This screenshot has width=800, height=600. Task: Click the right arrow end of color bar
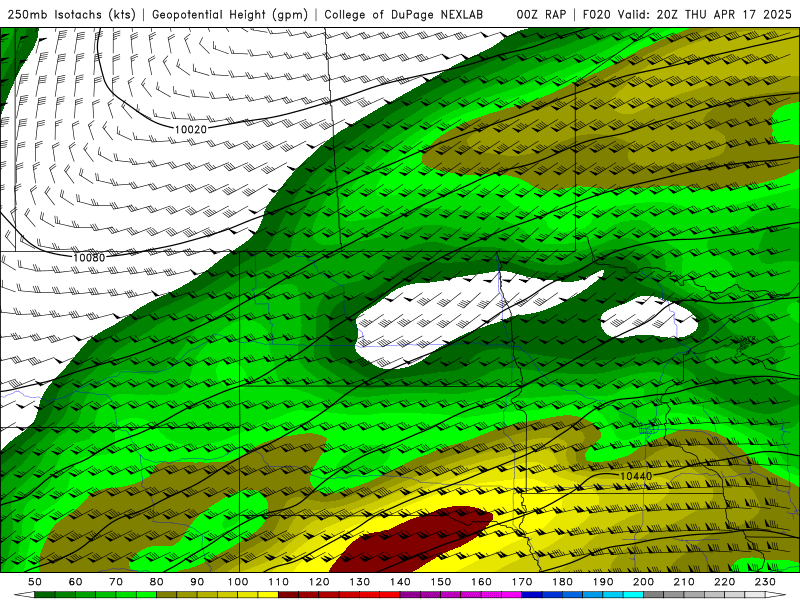click(x=776, y=595)
